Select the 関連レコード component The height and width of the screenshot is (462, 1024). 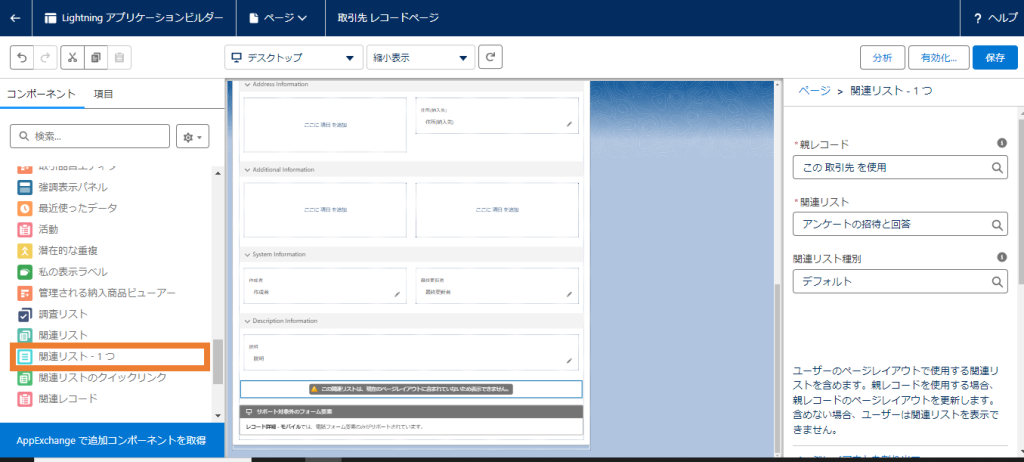[x=57, y=399]
